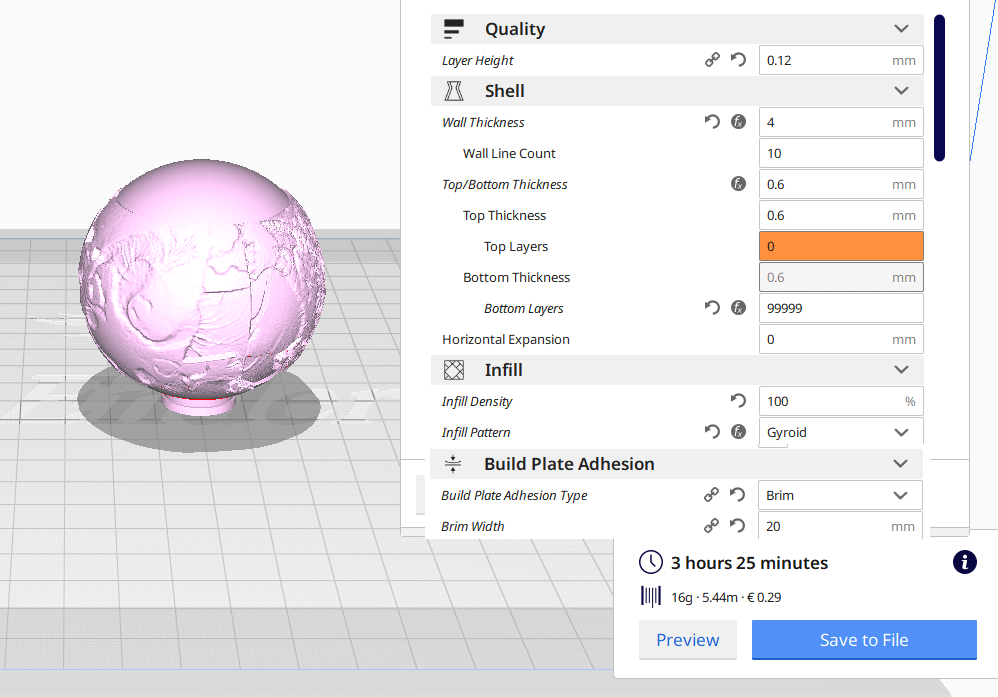Screen dimensions: 998x697
Task: Reset the Brim Width setting
Action: [738, 526]
